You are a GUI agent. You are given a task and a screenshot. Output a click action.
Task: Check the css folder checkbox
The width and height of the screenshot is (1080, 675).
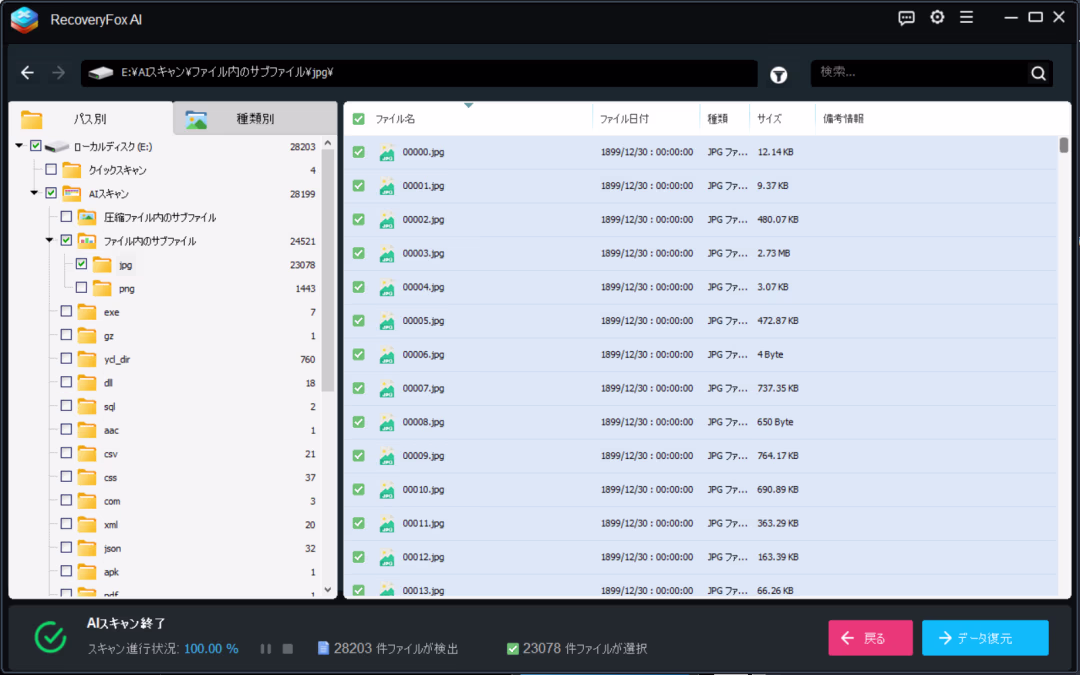[66, 477]
